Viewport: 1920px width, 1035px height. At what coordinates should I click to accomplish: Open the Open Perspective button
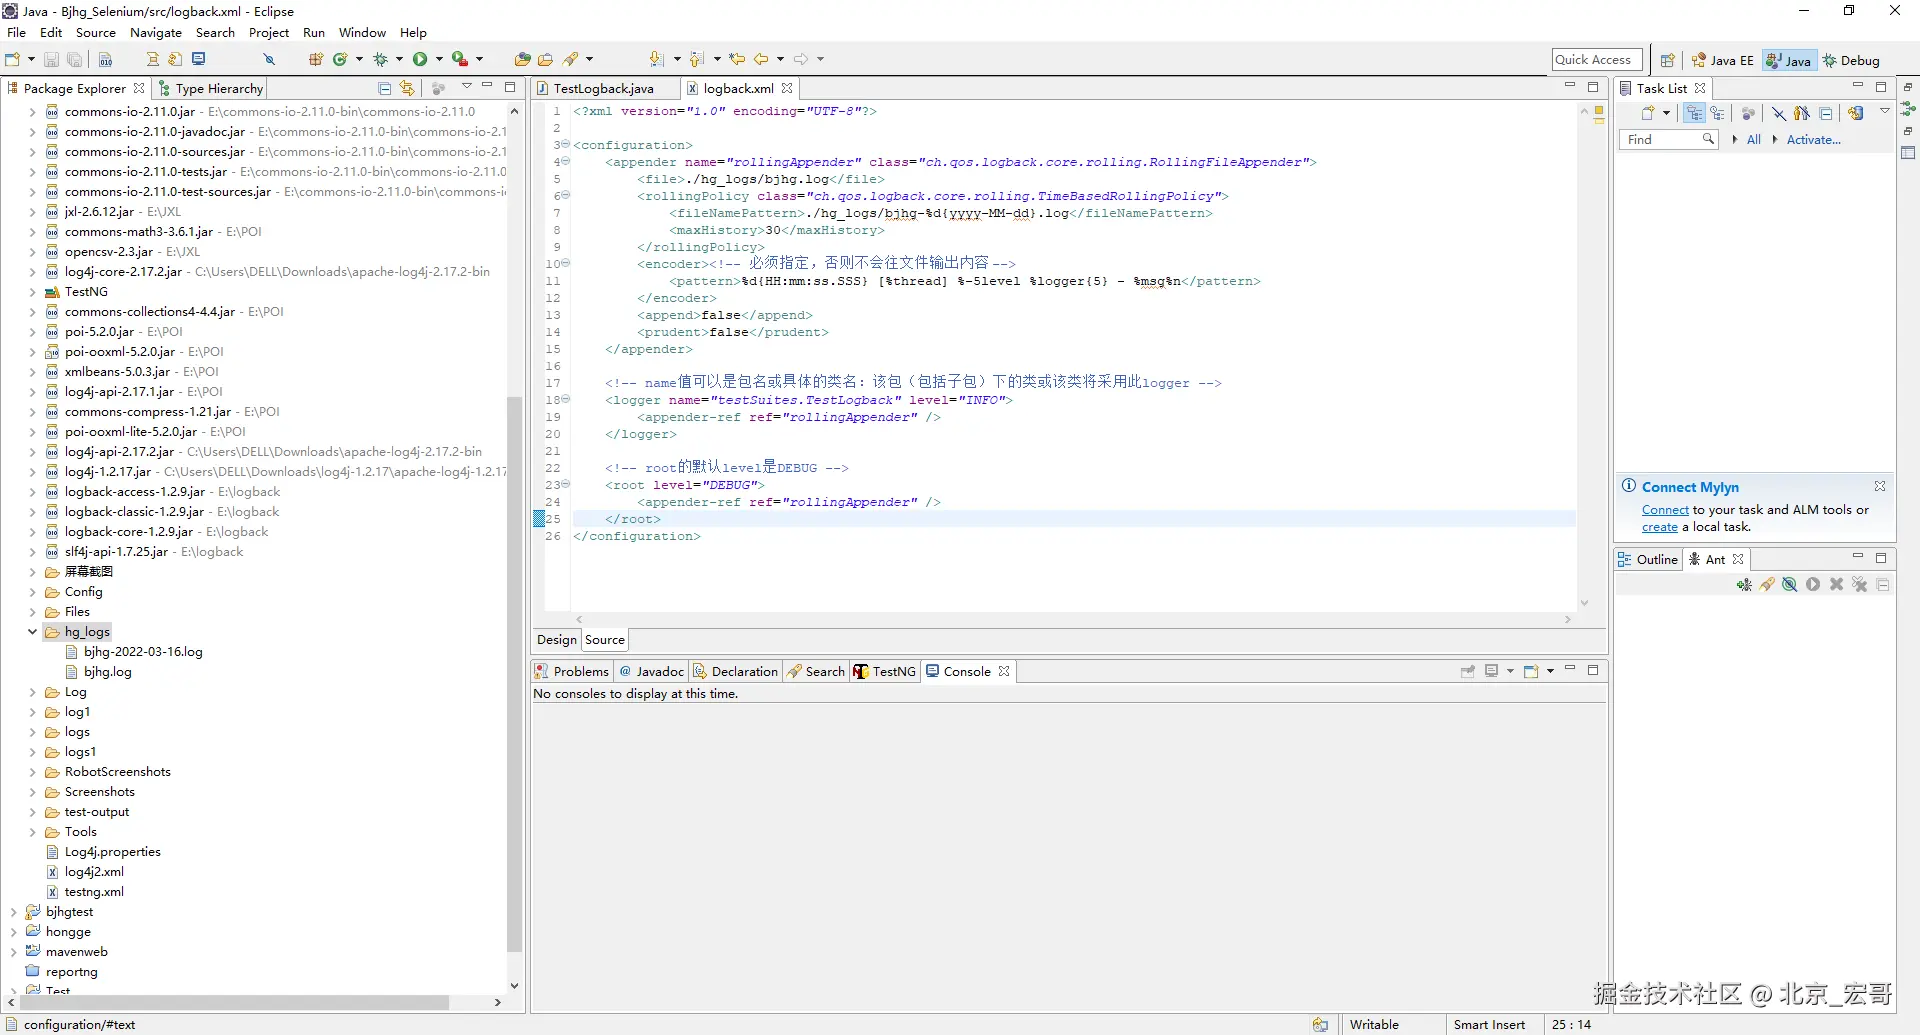point(1667,60)
